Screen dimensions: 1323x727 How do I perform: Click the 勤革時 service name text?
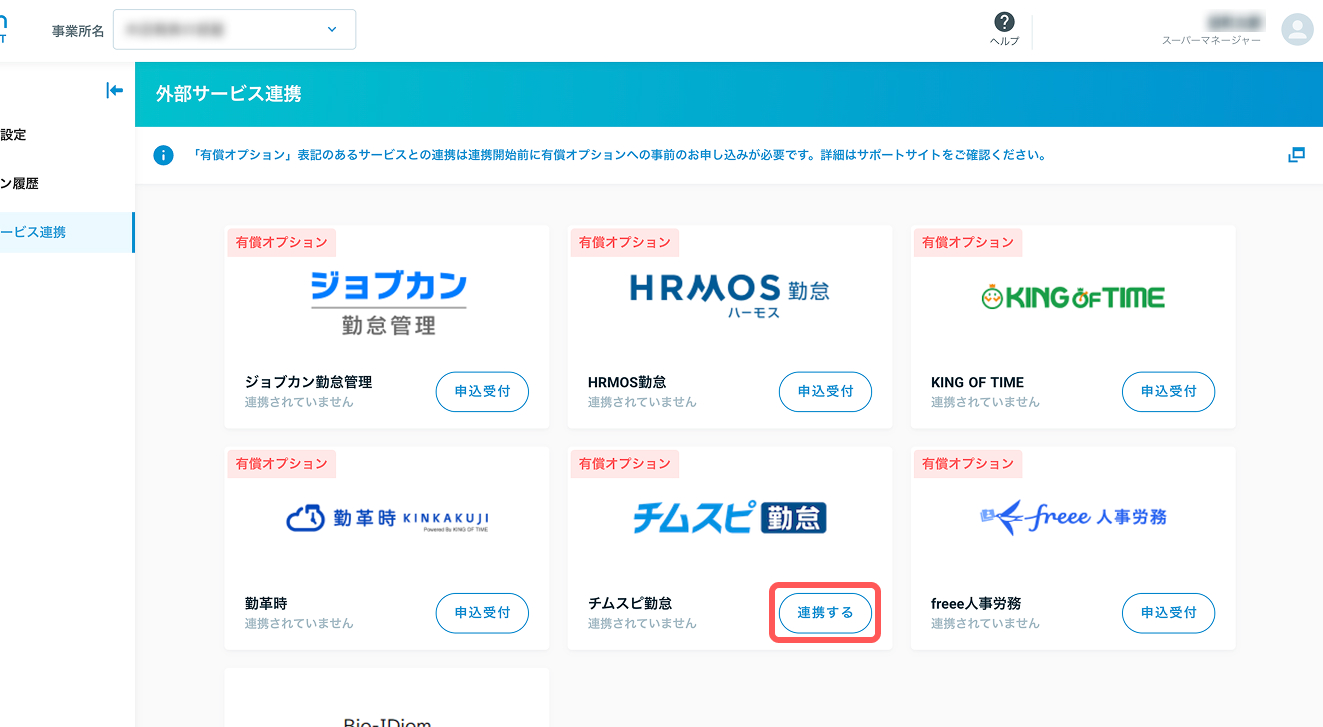click(266, 604)
